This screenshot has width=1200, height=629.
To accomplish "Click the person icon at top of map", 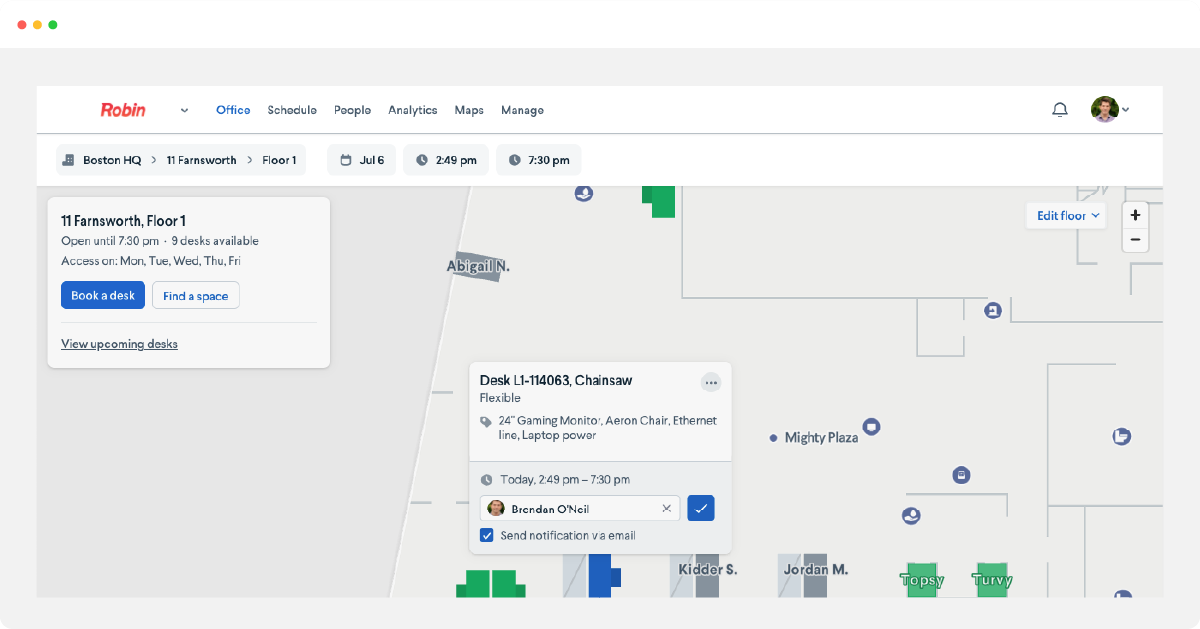I will point(584,193).
